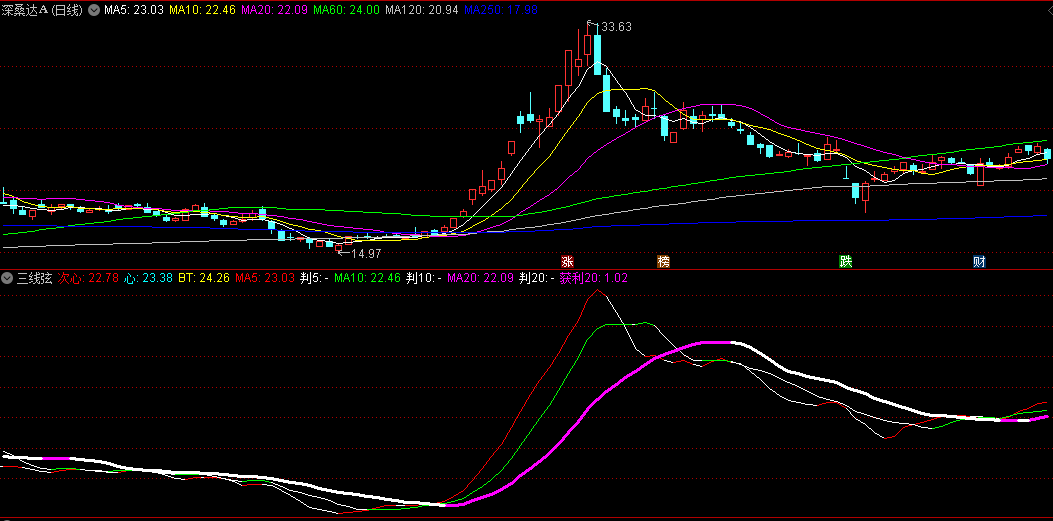1053x521 pixels.
Task: Click the red 涨 event marker
Action: 568,261
